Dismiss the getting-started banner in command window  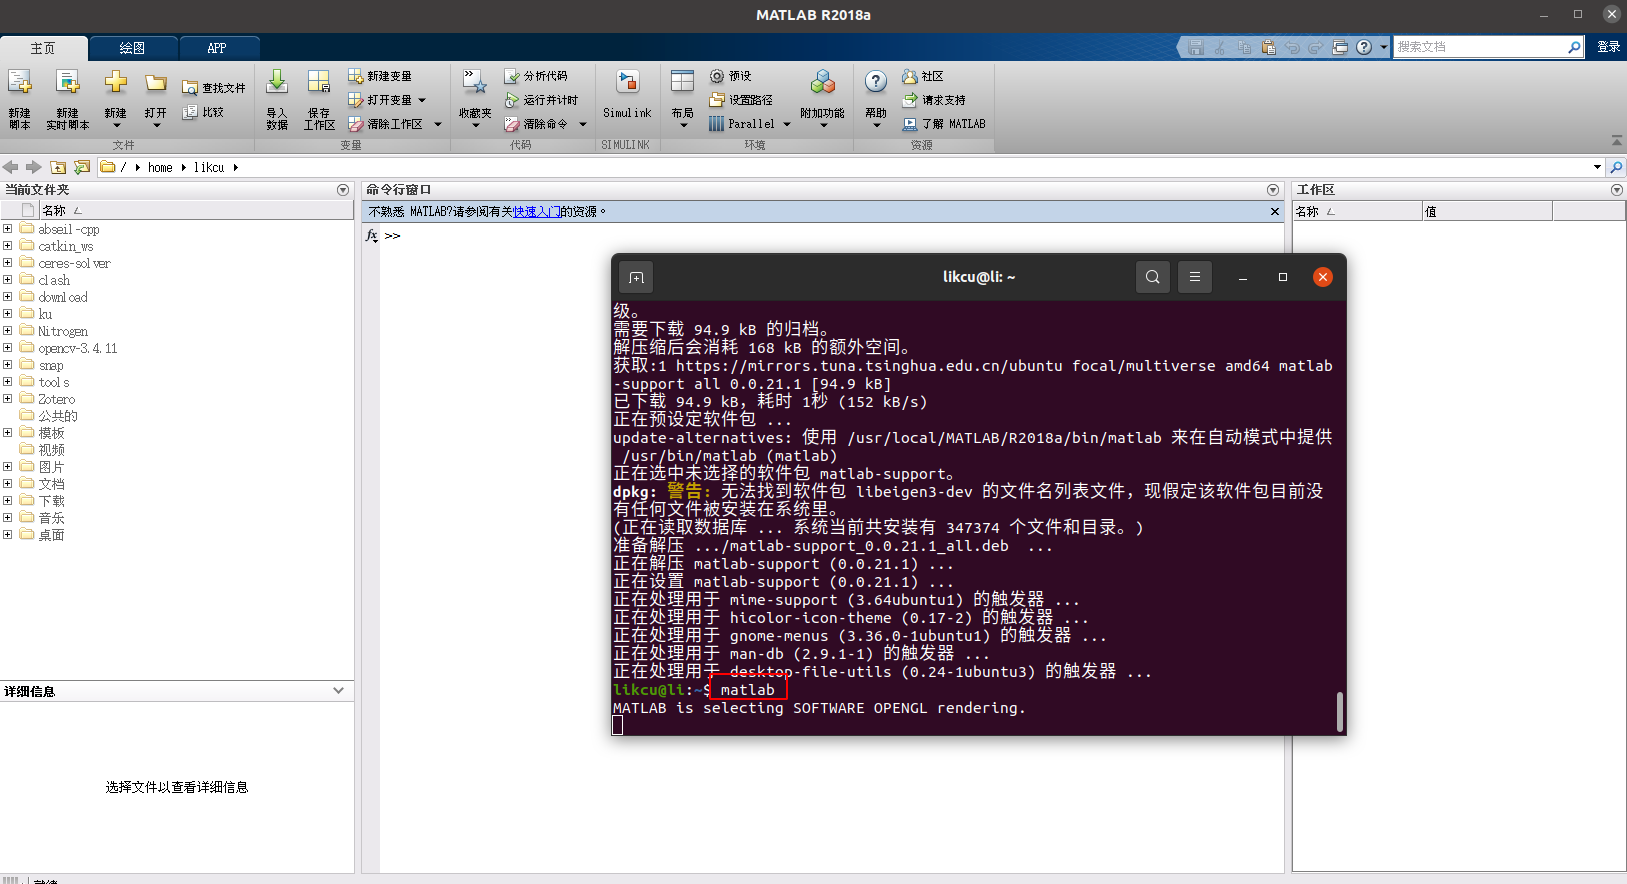[1275, 211]
